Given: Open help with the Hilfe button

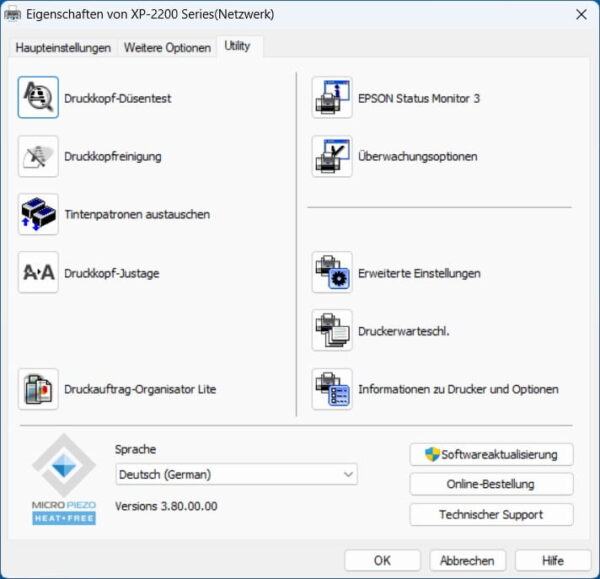Looking at the screenshot, I should 553,561.
